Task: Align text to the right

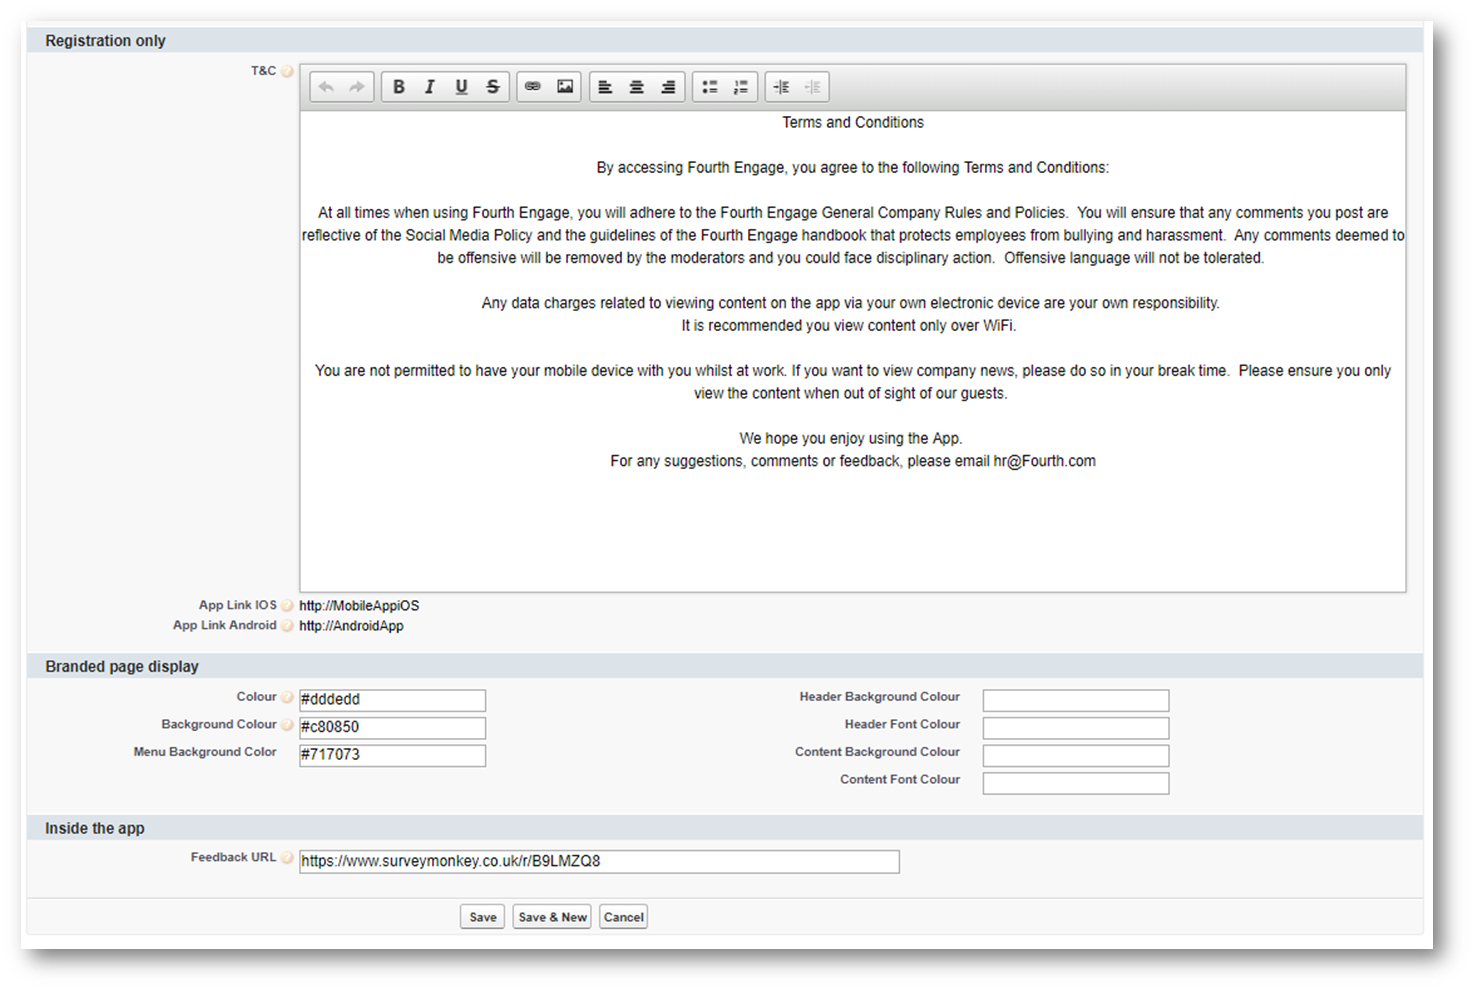Action: [668, 87]
